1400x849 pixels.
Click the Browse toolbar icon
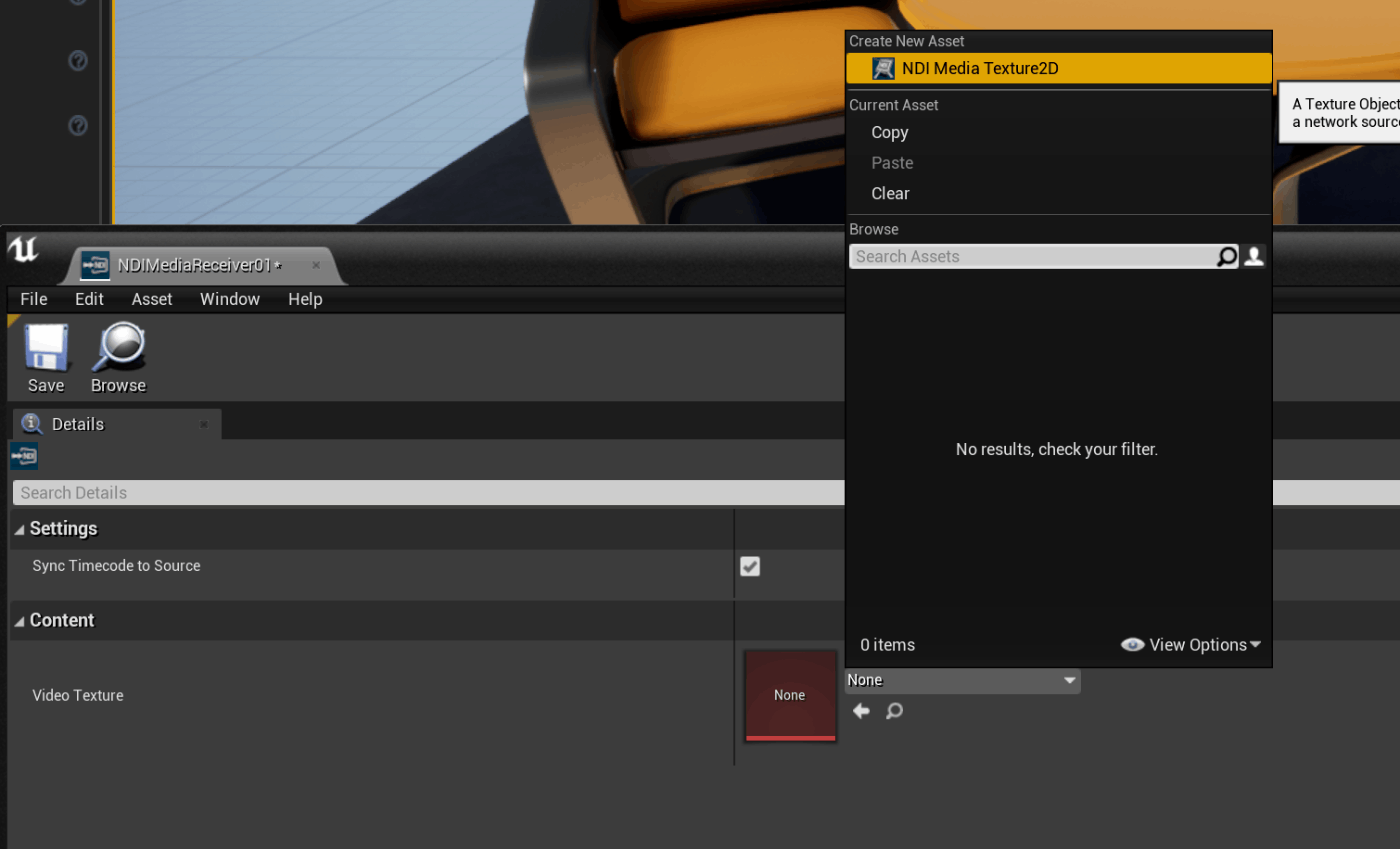pos(119,348)
